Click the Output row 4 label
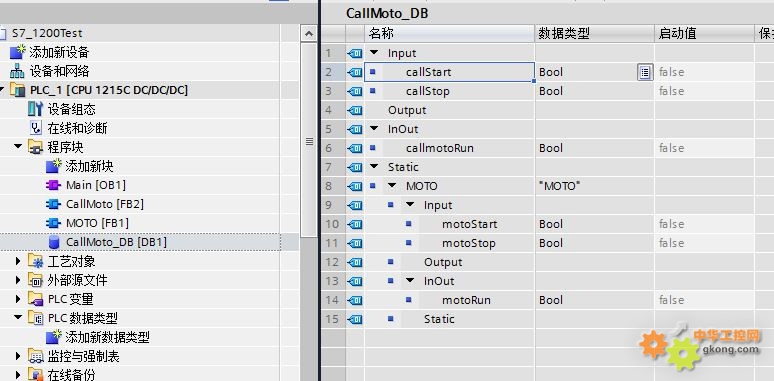The height and width of the screenshot is (381, 774). click(407, 110)
